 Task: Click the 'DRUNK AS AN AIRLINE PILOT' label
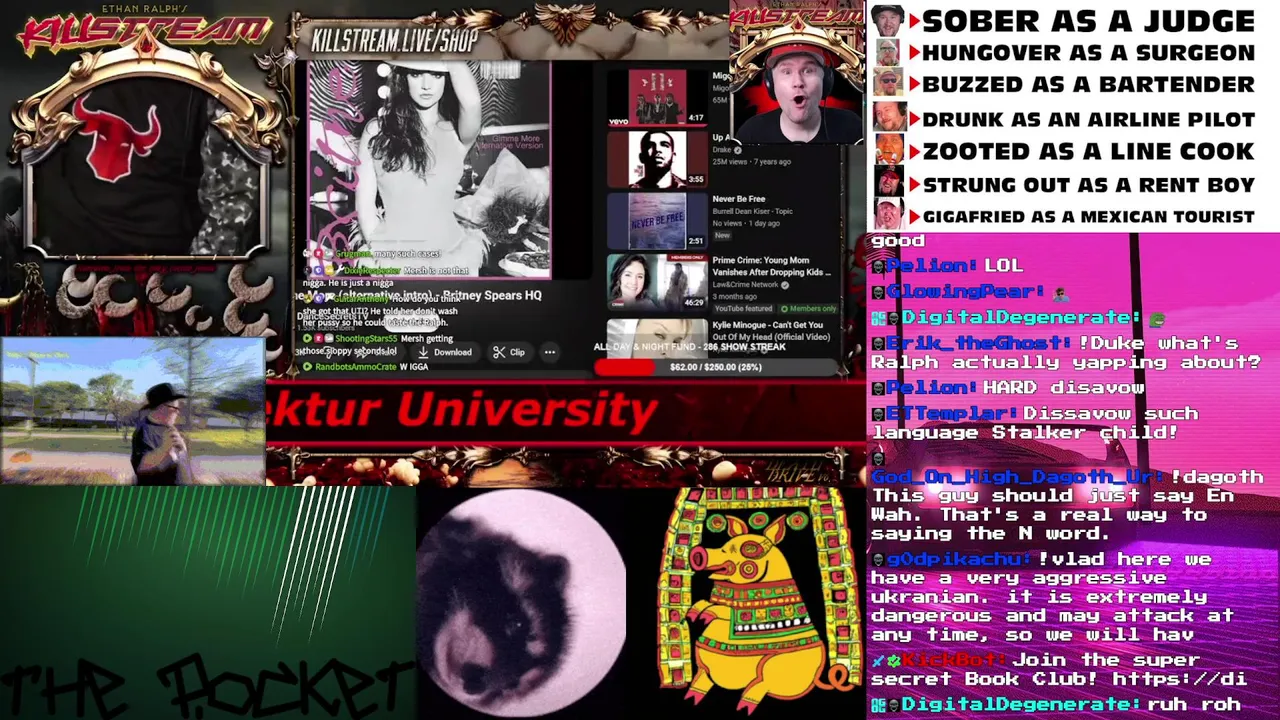[x=1088, y=119]
